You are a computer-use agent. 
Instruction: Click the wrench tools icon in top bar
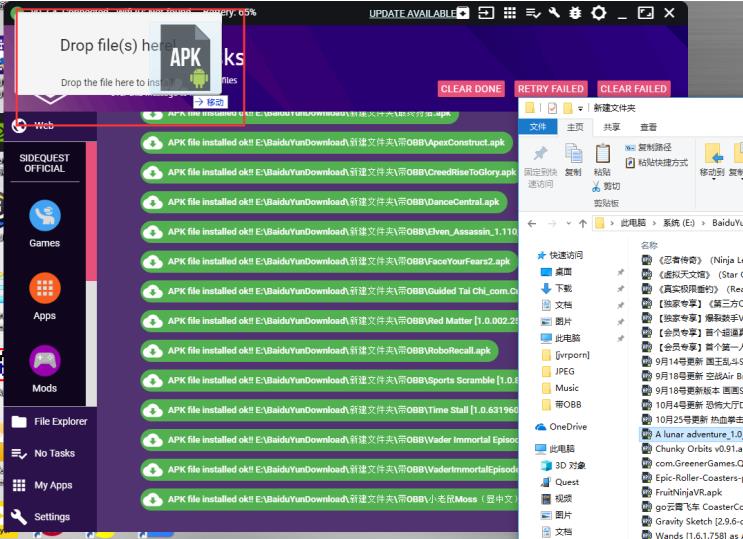point(554,13)
